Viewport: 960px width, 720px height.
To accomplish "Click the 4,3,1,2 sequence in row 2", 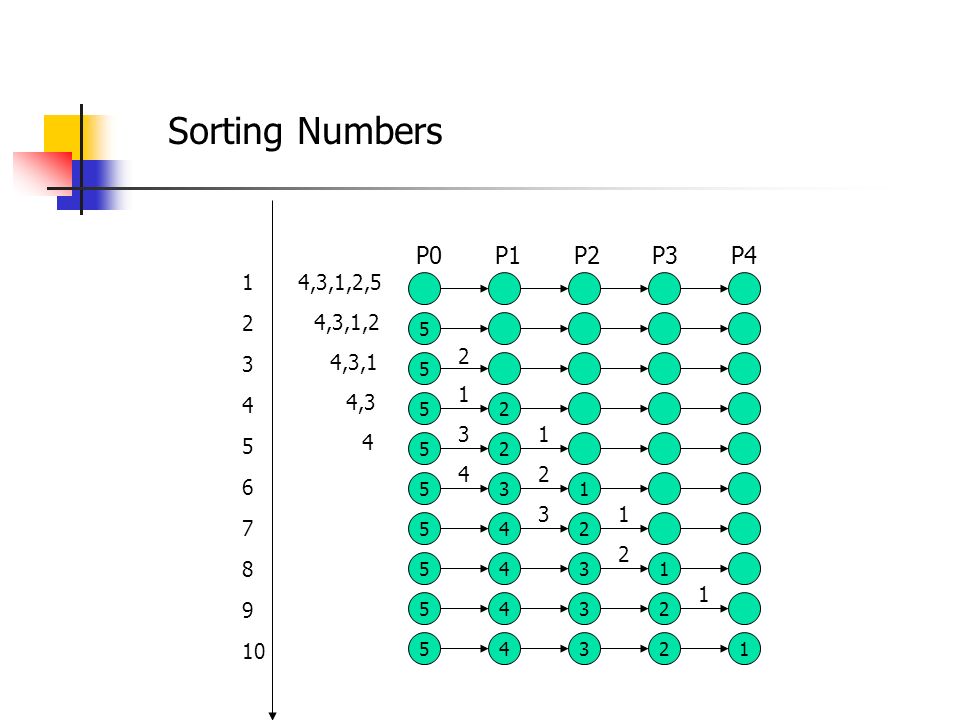I will (x=347, y=323).
